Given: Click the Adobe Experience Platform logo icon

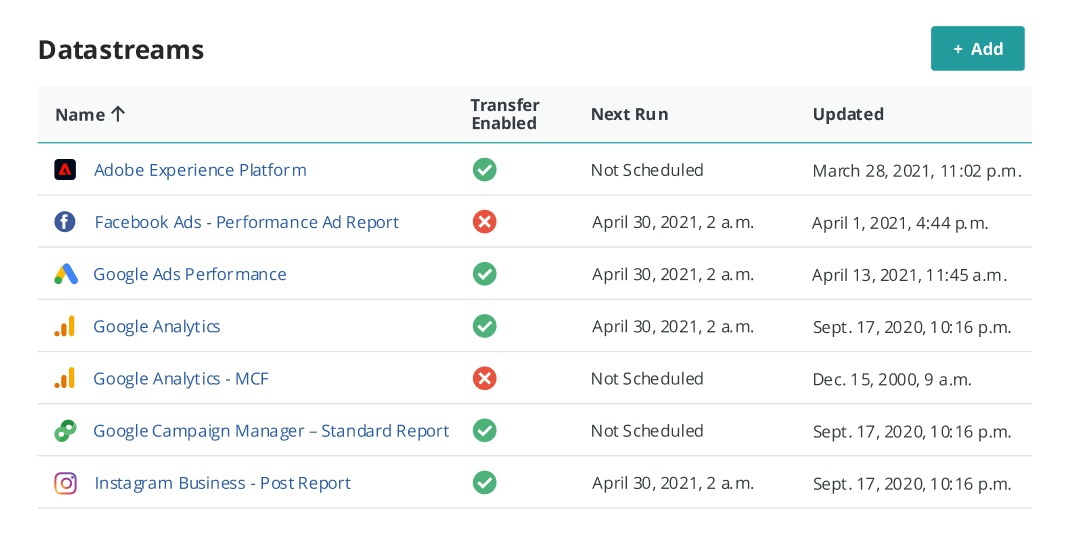Looking at the screenshot, I should [65, 169].
